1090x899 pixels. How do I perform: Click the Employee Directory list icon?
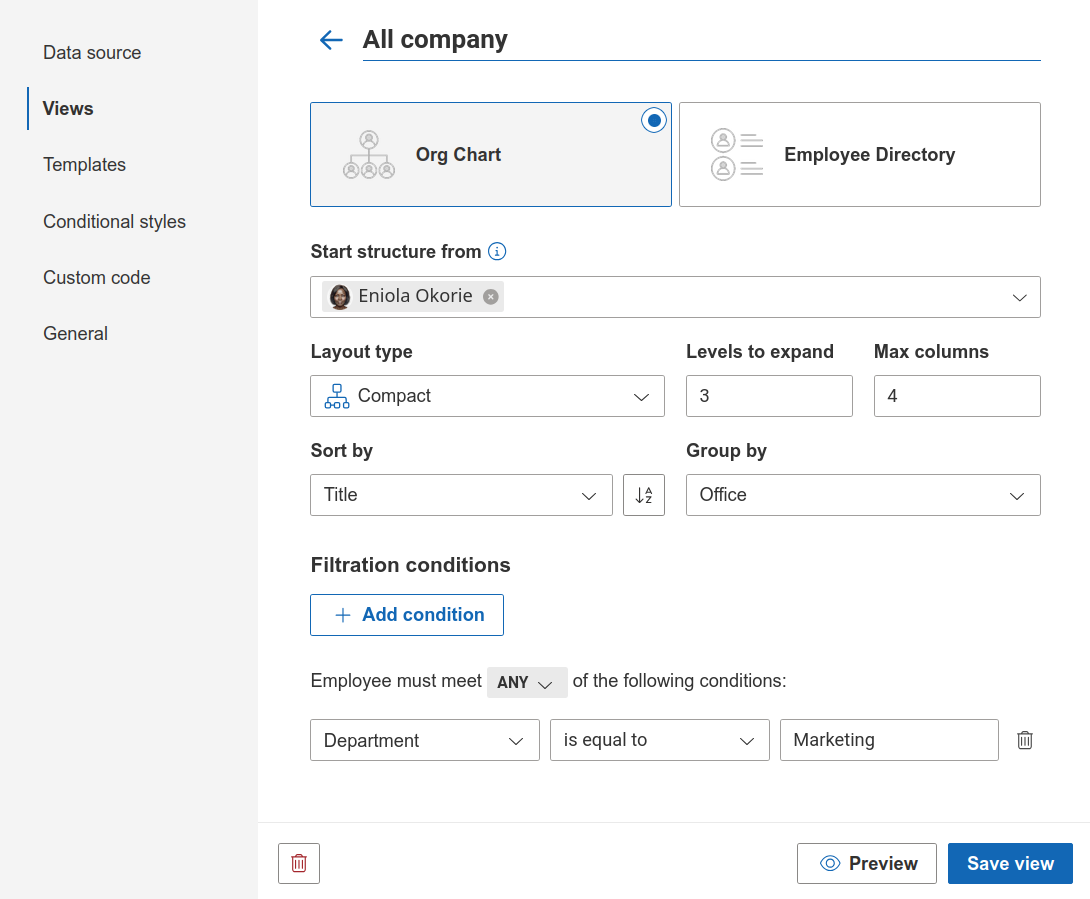737,154
